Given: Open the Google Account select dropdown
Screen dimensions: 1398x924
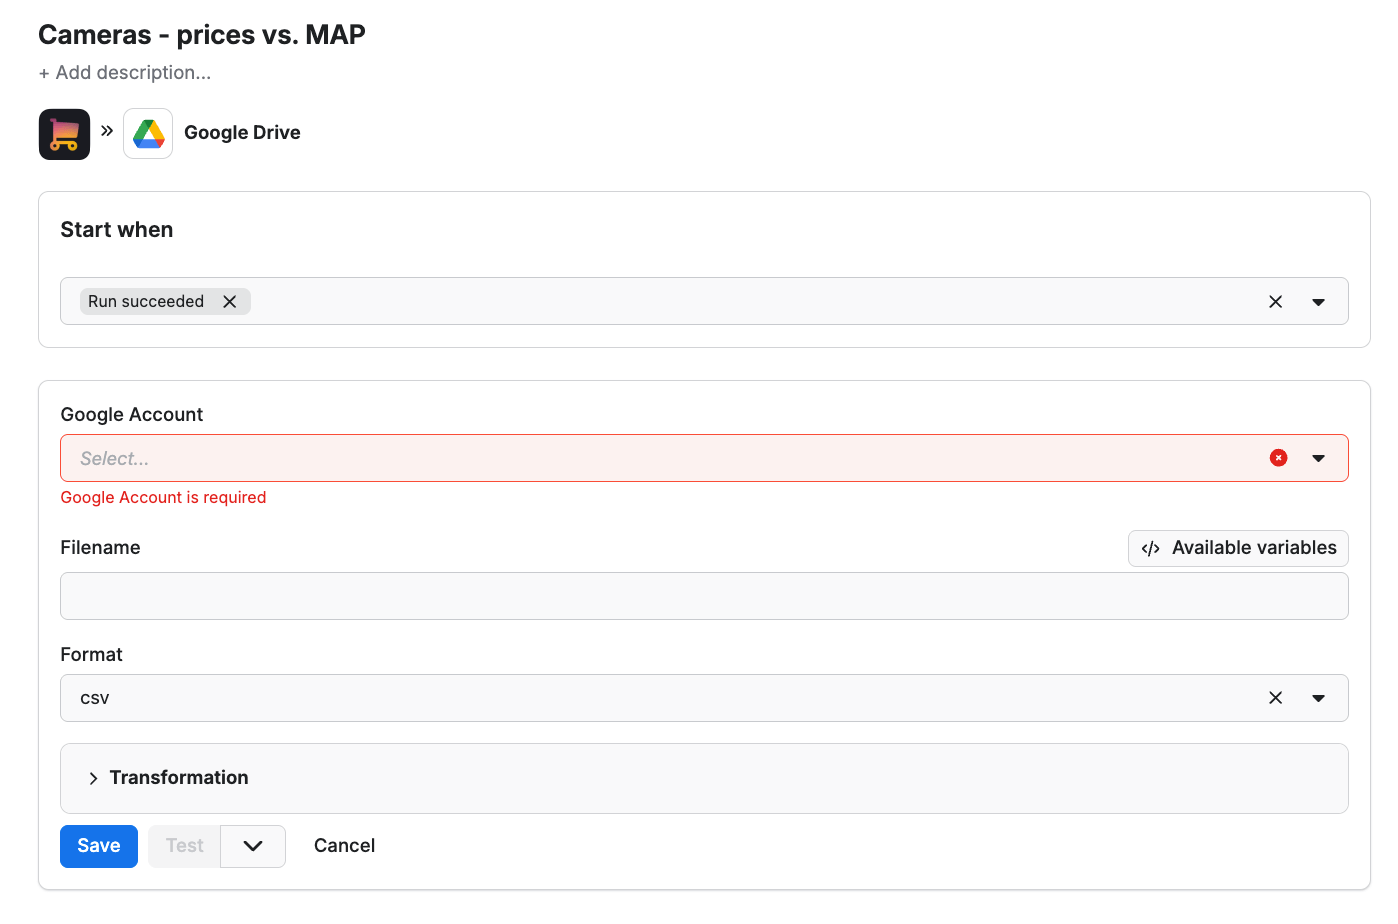Looking at the screenshot, I should [x=1318, y=457].
